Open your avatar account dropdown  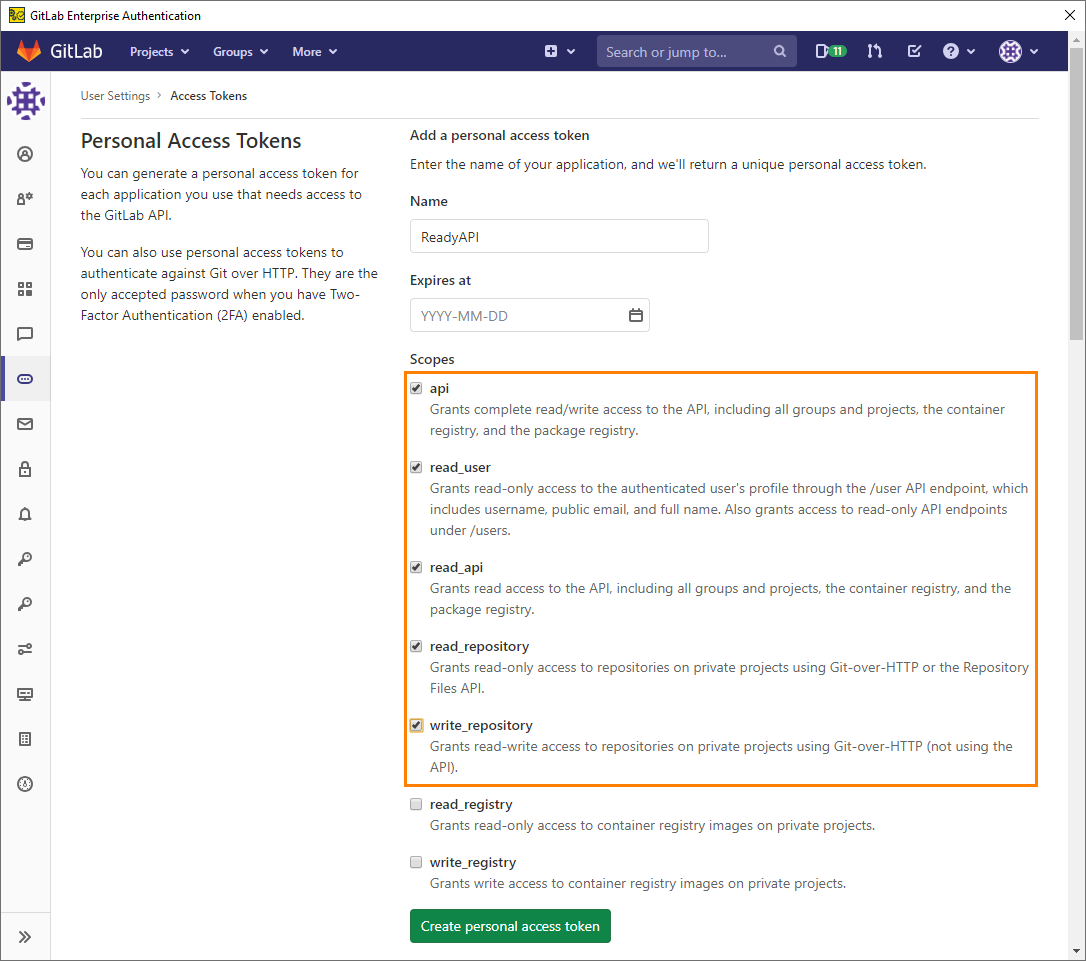(1018, 51)
